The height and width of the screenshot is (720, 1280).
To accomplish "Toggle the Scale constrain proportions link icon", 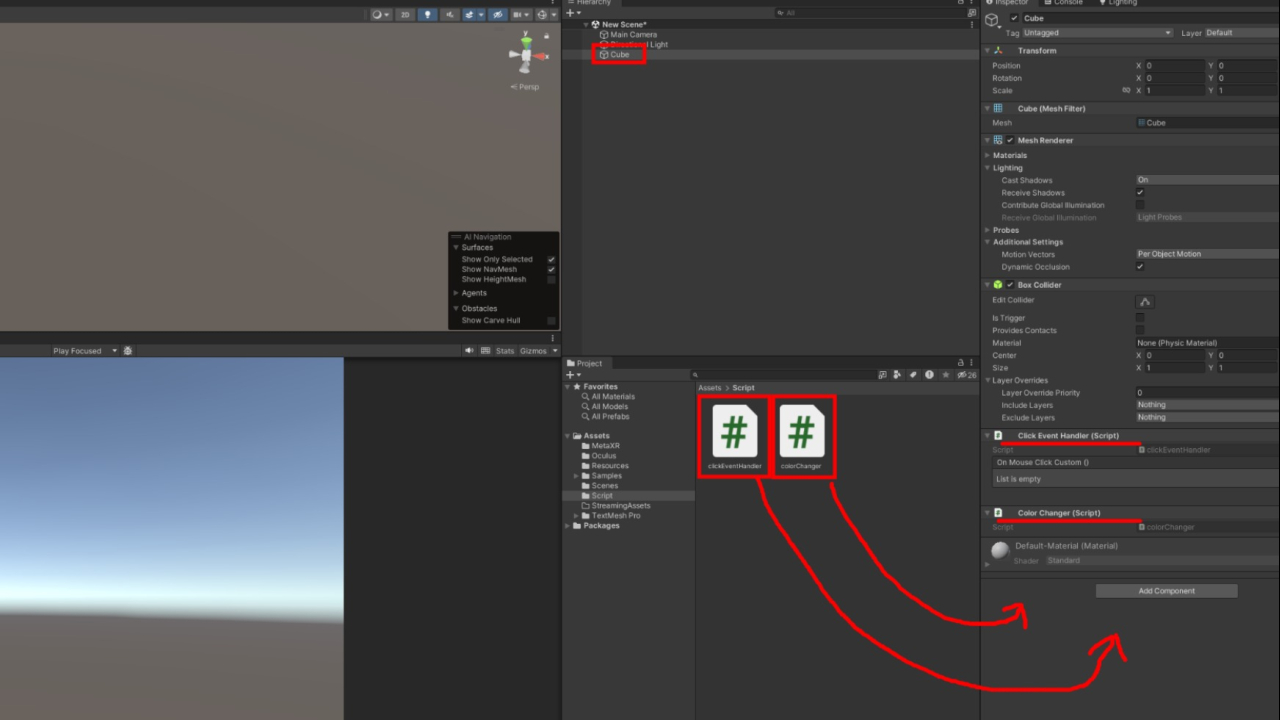I will point(1126,90).
